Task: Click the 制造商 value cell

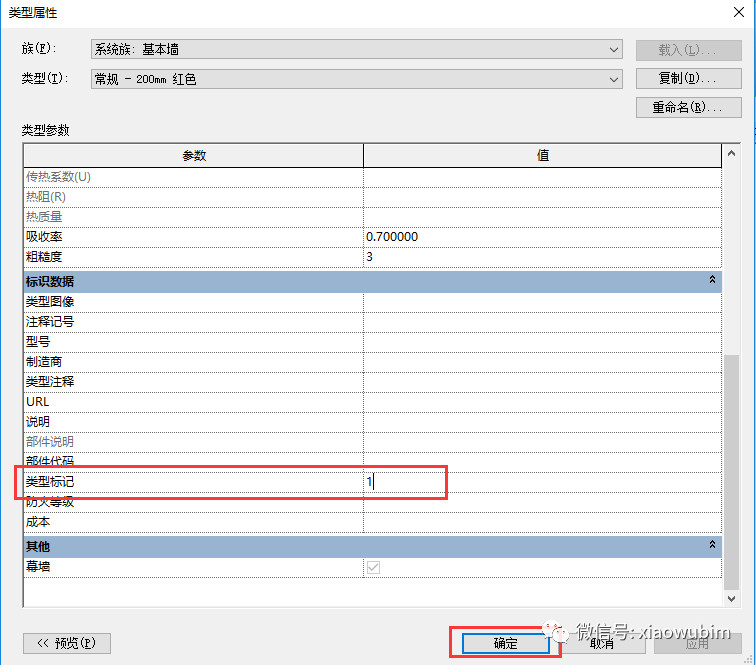Action: (542, 362)
